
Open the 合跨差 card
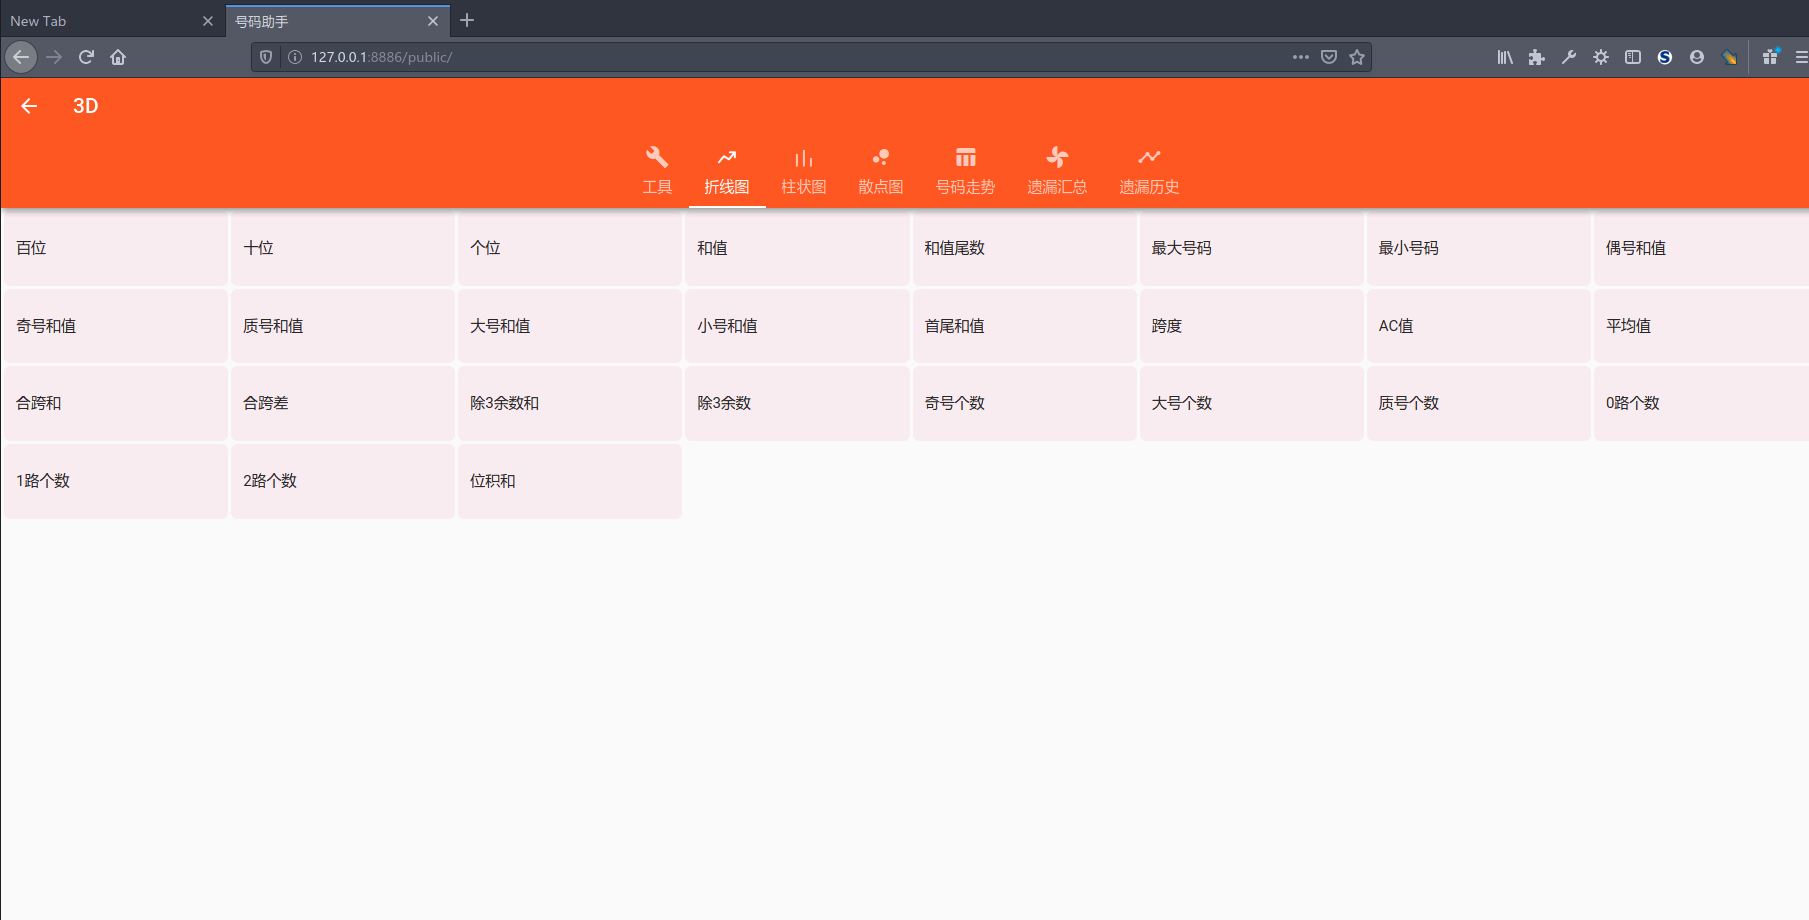[343, 403]
